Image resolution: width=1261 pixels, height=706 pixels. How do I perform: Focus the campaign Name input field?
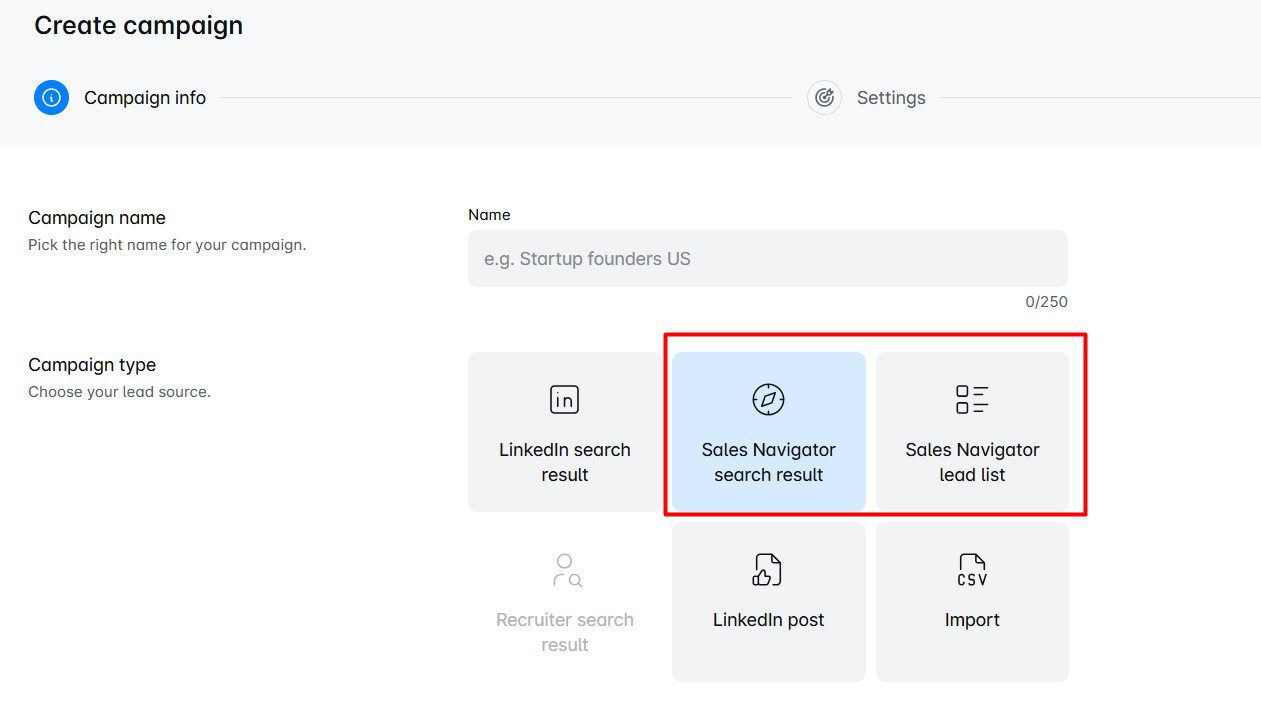click(x=767, y=259)
